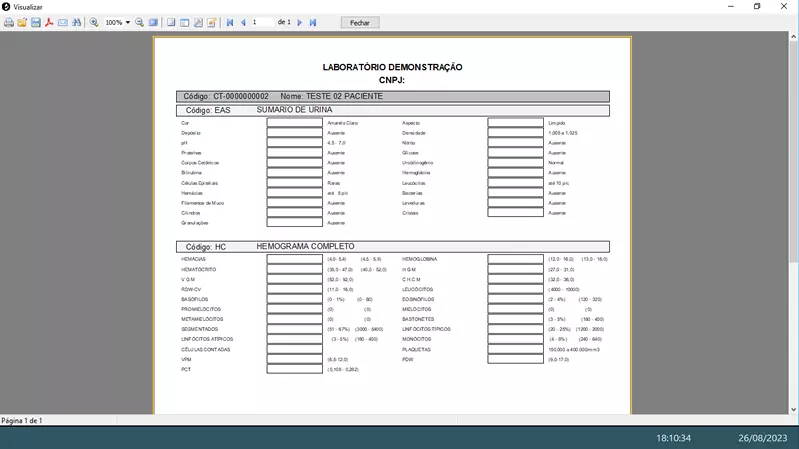799x449 pixels.
Task: Go to the first page
Action: pyautogui.click(x=230, y=22)
